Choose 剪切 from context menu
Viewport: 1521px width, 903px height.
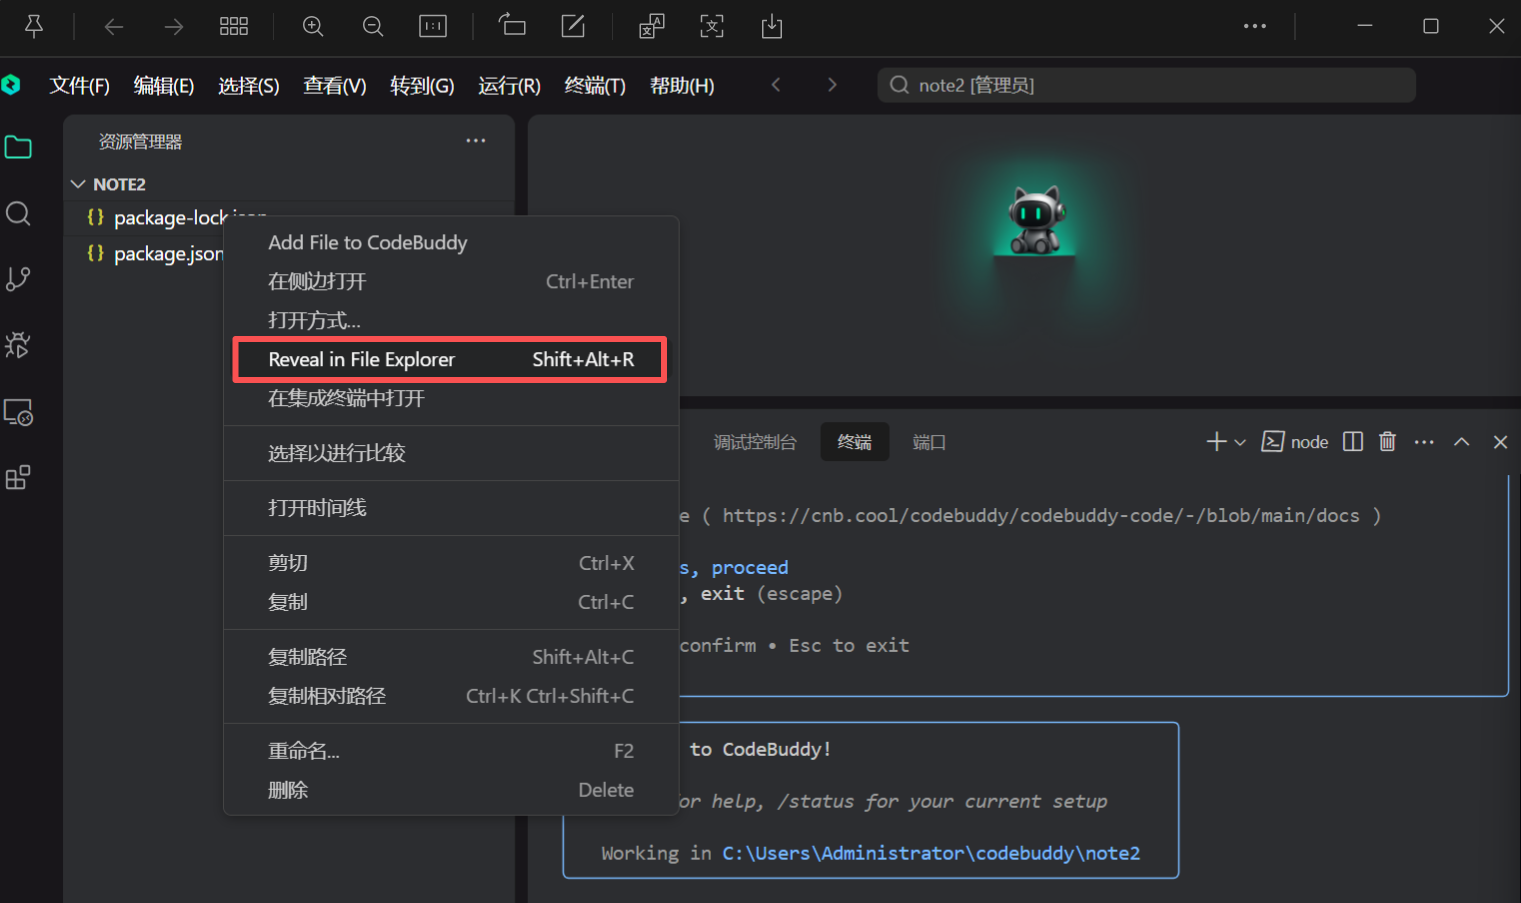(x=451, y=564)
